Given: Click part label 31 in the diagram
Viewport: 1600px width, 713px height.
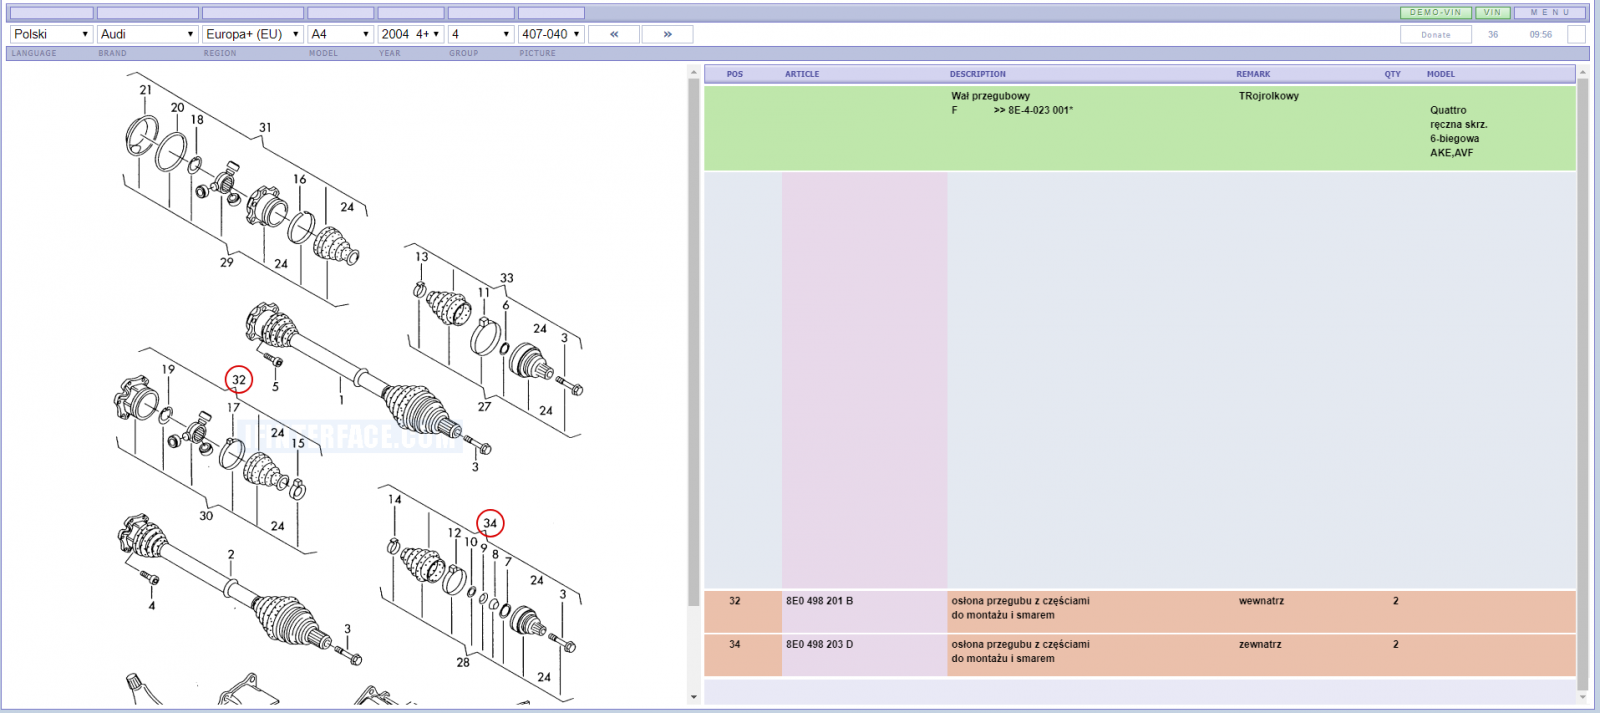Looking at the screenshot, I should [x=265, y=128].
